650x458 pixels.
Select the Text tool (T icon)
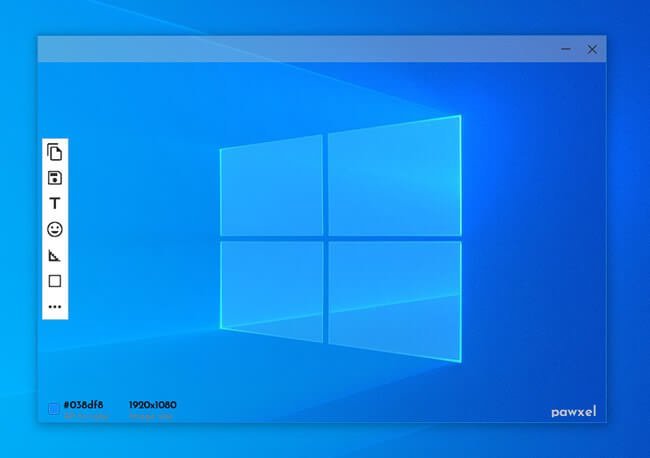tap(55, 203)
